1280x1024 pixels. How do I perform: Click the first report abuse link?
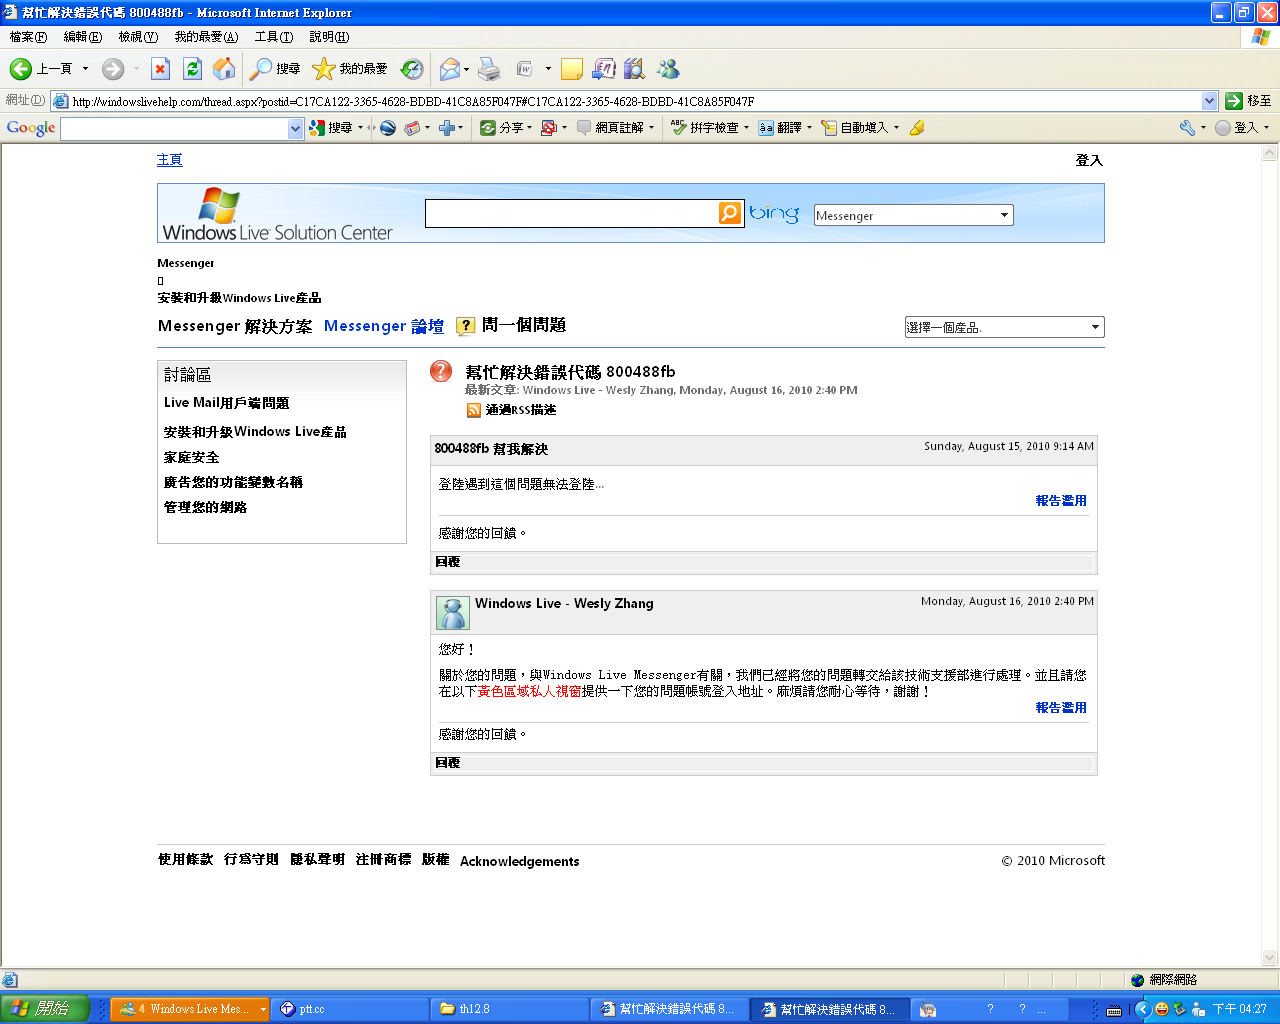pos(1060,501)
